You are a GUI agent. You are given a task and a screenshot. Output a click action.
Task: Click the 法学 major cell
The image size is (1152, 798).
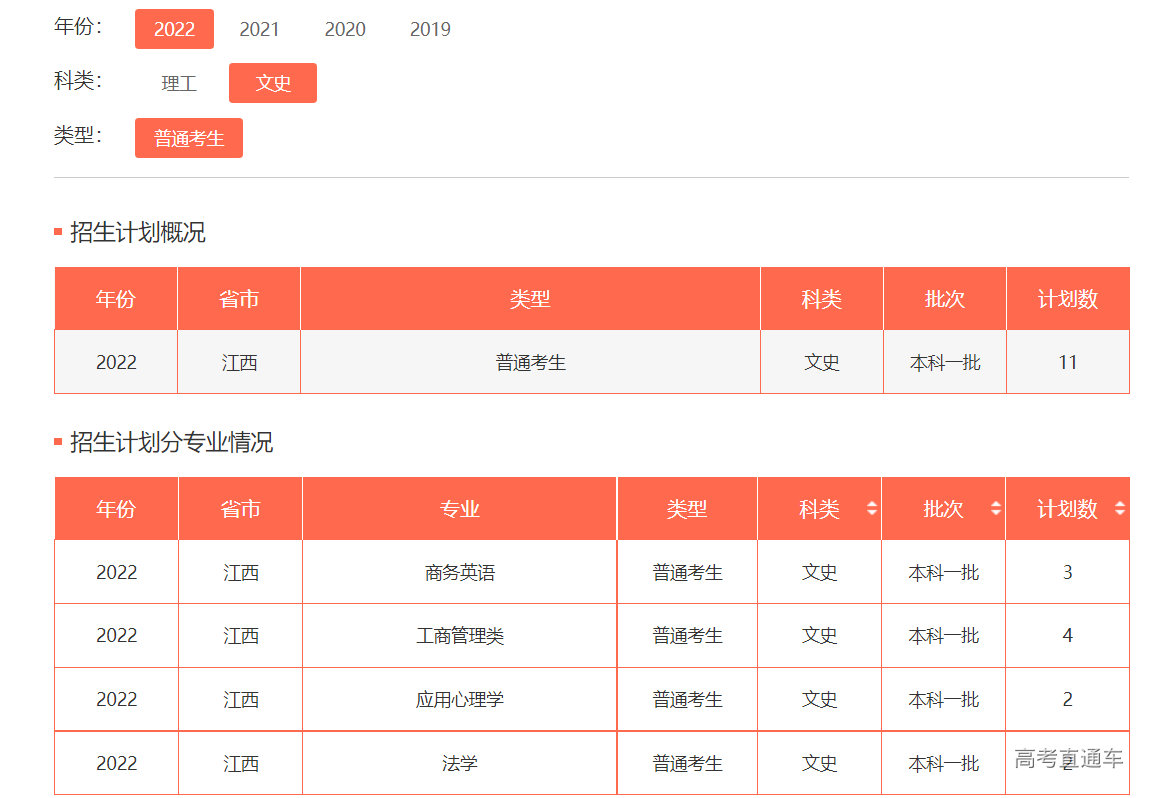[x=460, y=764]
